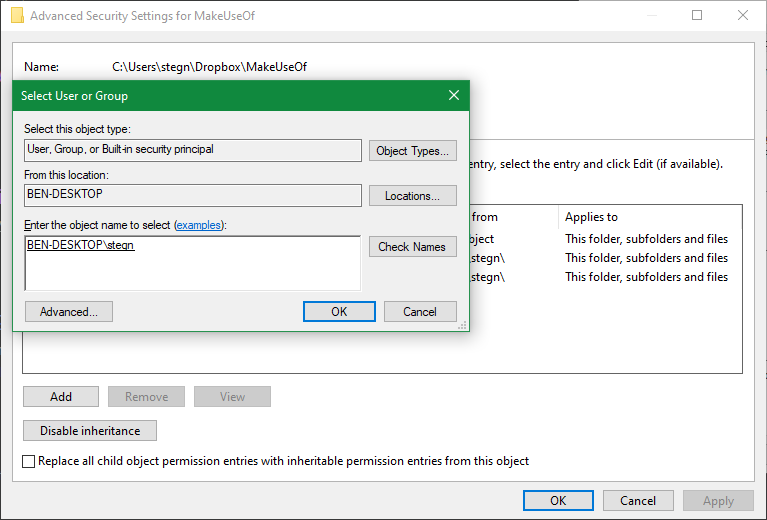Open the examples help link
The height and width of the screenshot is (520, 767).
click(x=199, y=225)
